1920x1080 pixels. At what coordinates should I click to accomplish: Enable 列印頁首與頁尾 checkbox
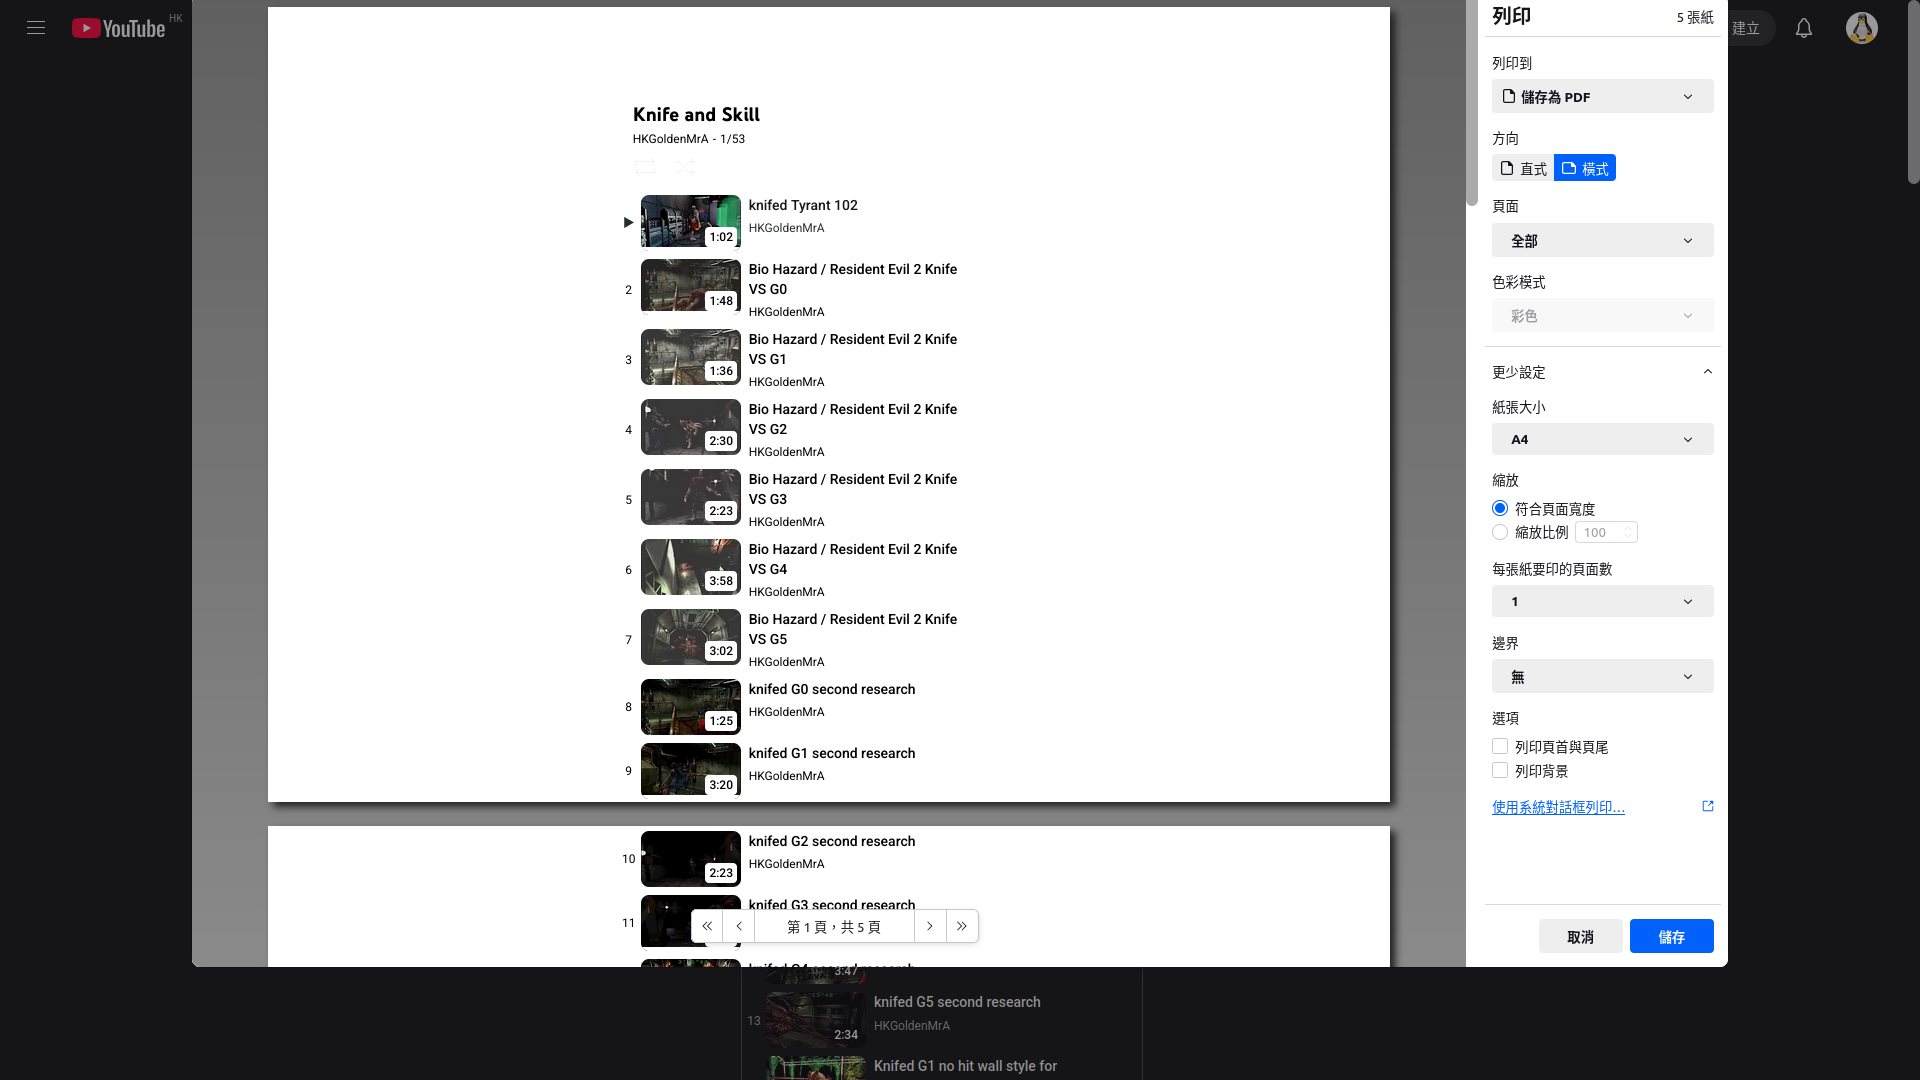(x=1500, y=746)
